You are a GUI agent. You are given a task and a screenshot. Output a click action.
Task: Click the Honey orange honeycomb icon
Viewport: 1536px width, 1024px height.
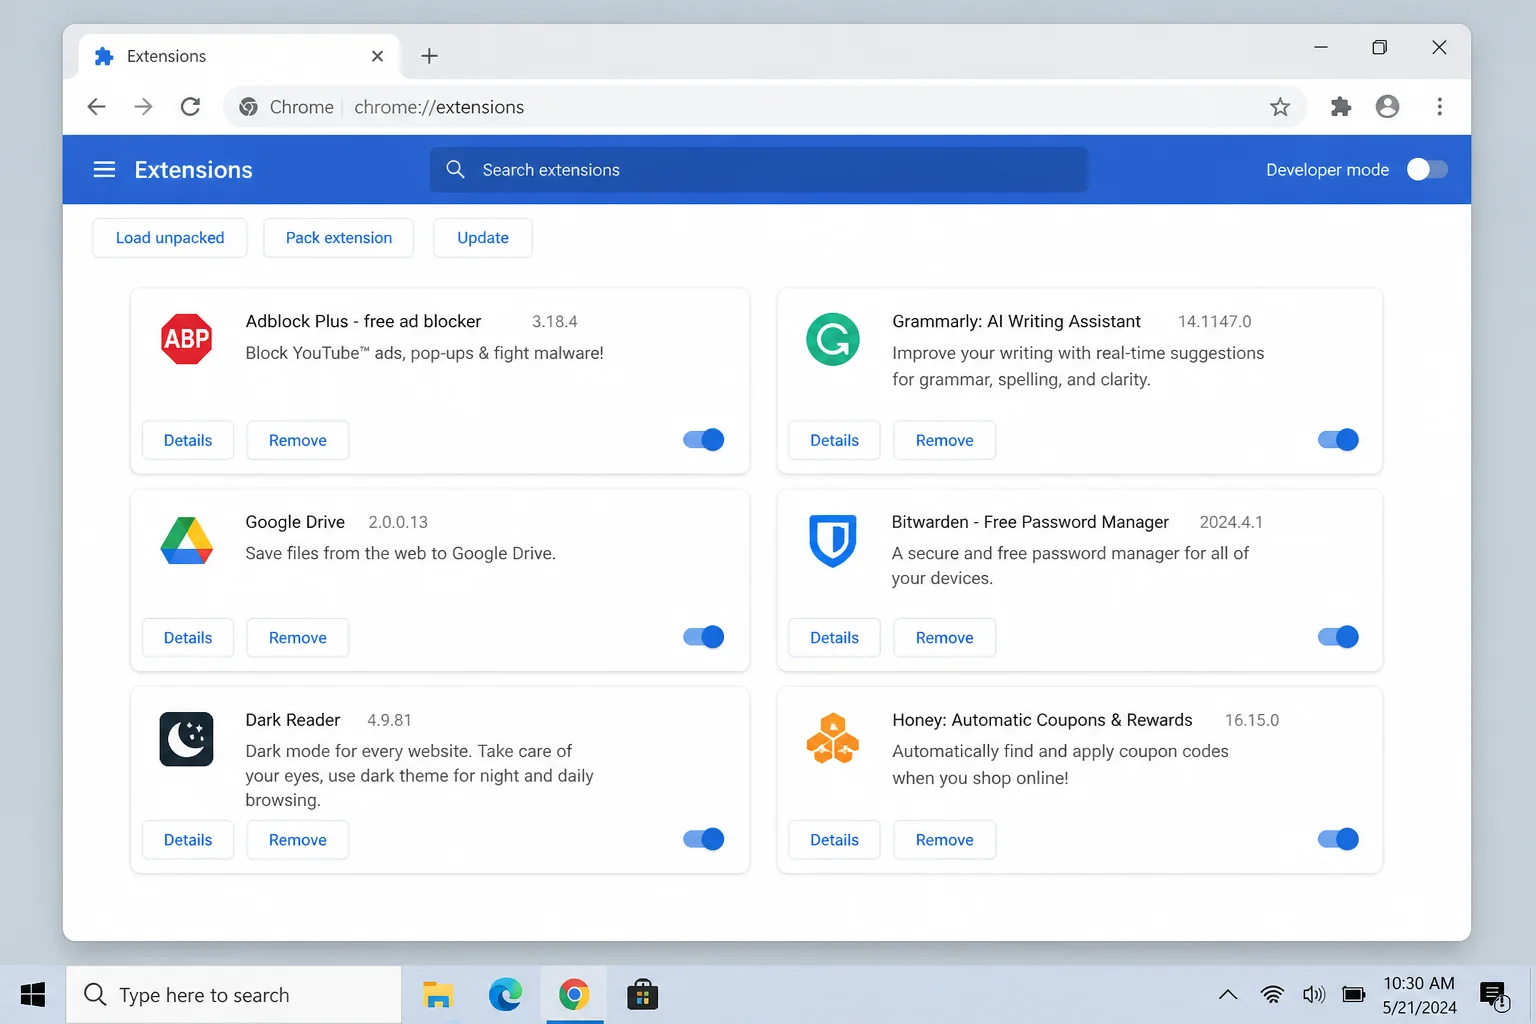(x=833, y=739)
